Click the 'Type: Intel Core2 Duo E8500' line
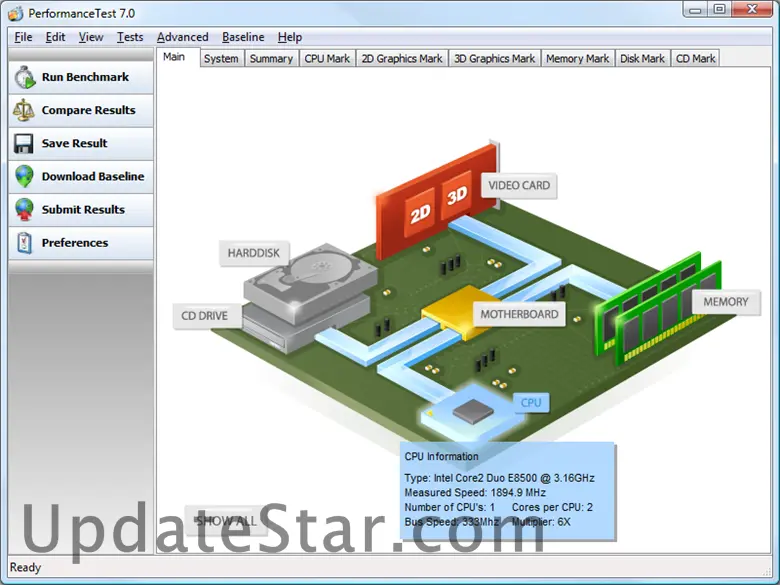780x585 pixels. point(499,478)
